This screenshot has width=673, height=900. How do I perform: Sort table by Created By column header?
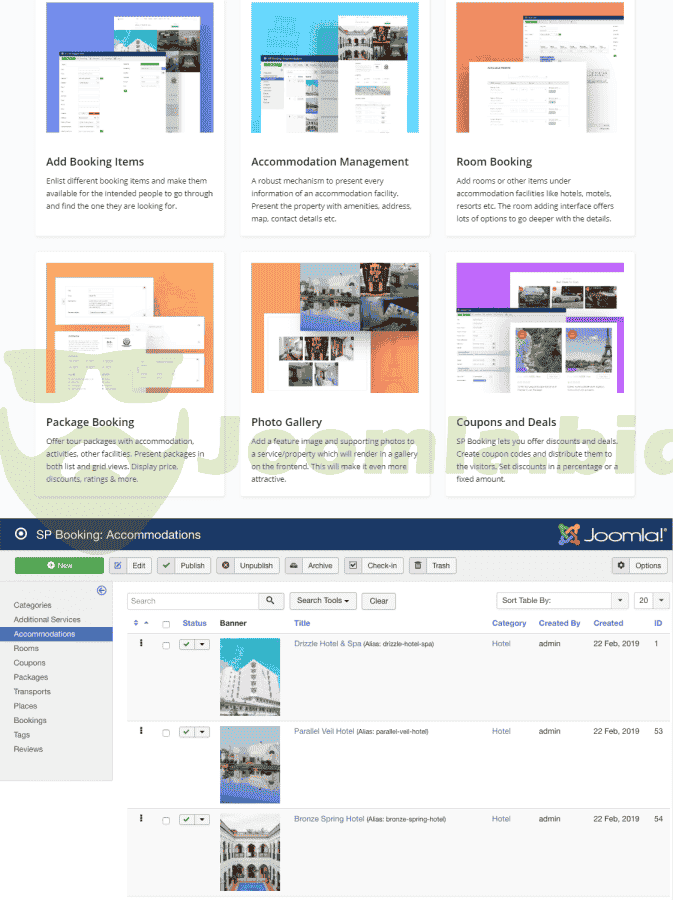[x=559, y=623]
